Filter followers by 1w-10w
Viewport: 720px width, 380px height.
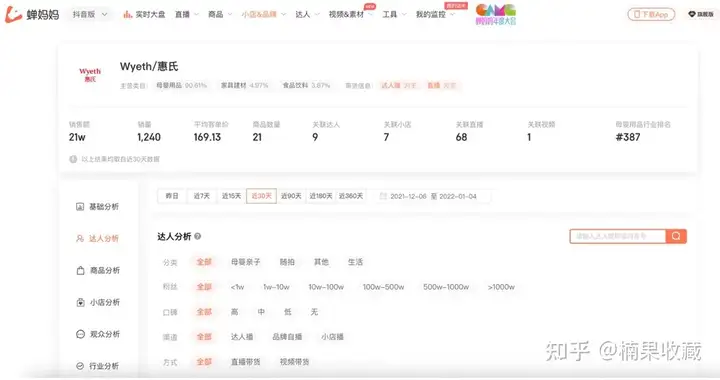pos(276,287)
